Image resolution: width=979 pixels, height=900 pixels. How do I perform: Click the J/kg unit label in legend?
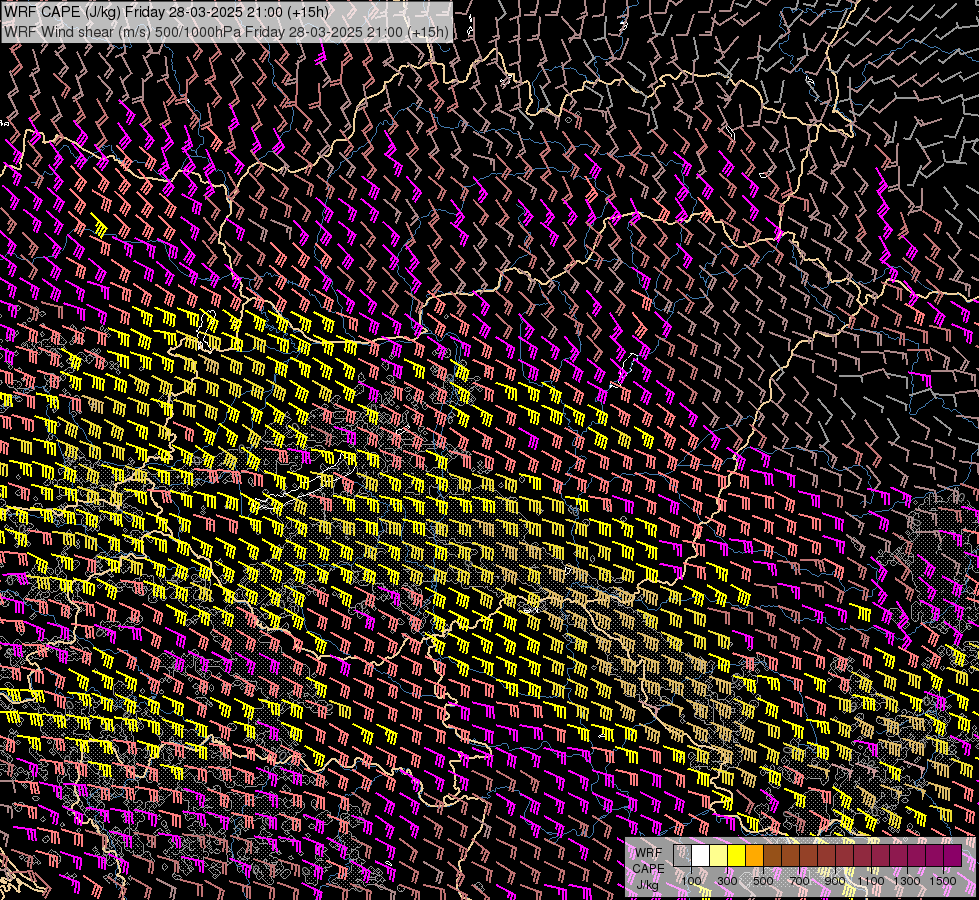point(648,884)
